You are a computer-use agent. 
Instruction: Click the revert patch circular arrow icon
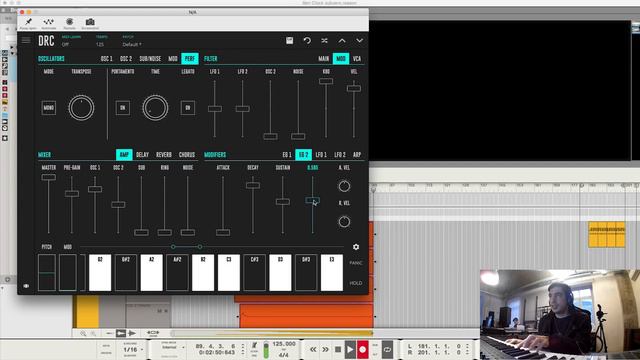307,40
